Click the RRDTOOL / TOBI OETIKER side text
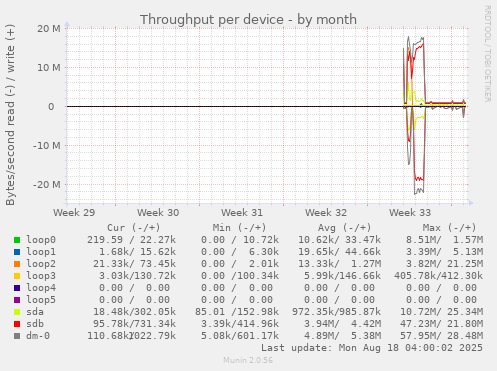The width and height of the screenshot is (497, 371). coord(487,54)
